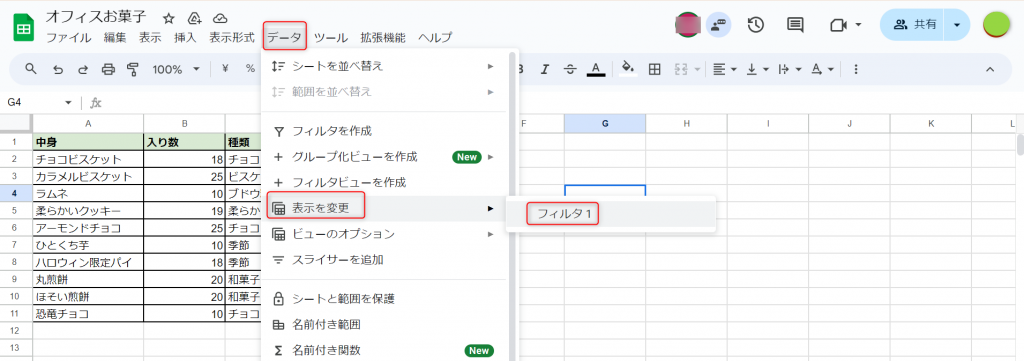The image size is (1024, 361).
Task: Open the 表示 menu
Action: click(x=150, y=37)
